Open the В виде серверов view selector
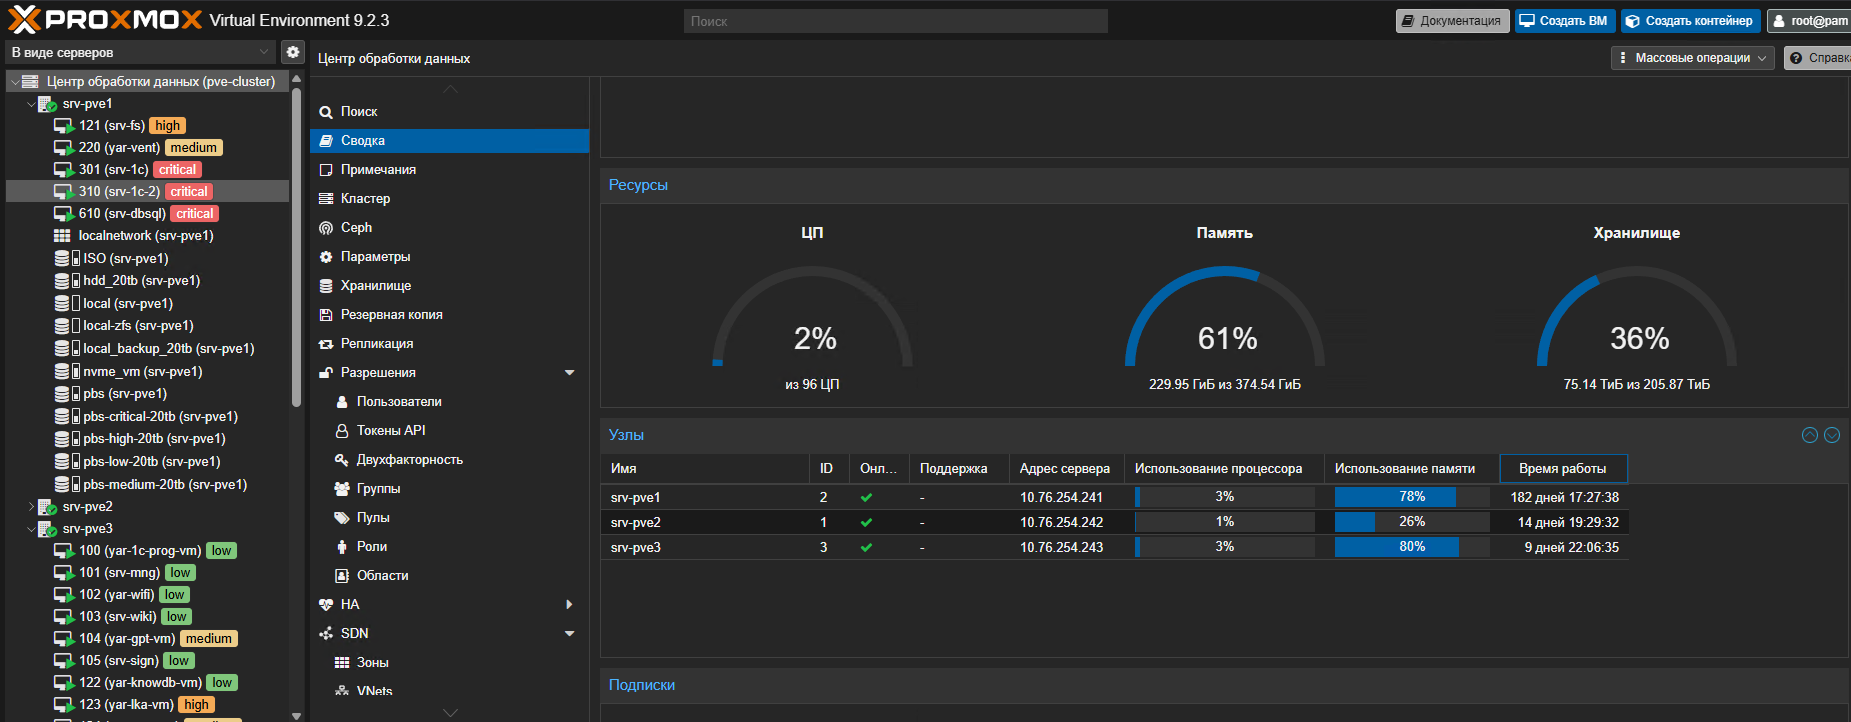The image size is (1851, 722). pyautogui.click(x=140, y=52)
